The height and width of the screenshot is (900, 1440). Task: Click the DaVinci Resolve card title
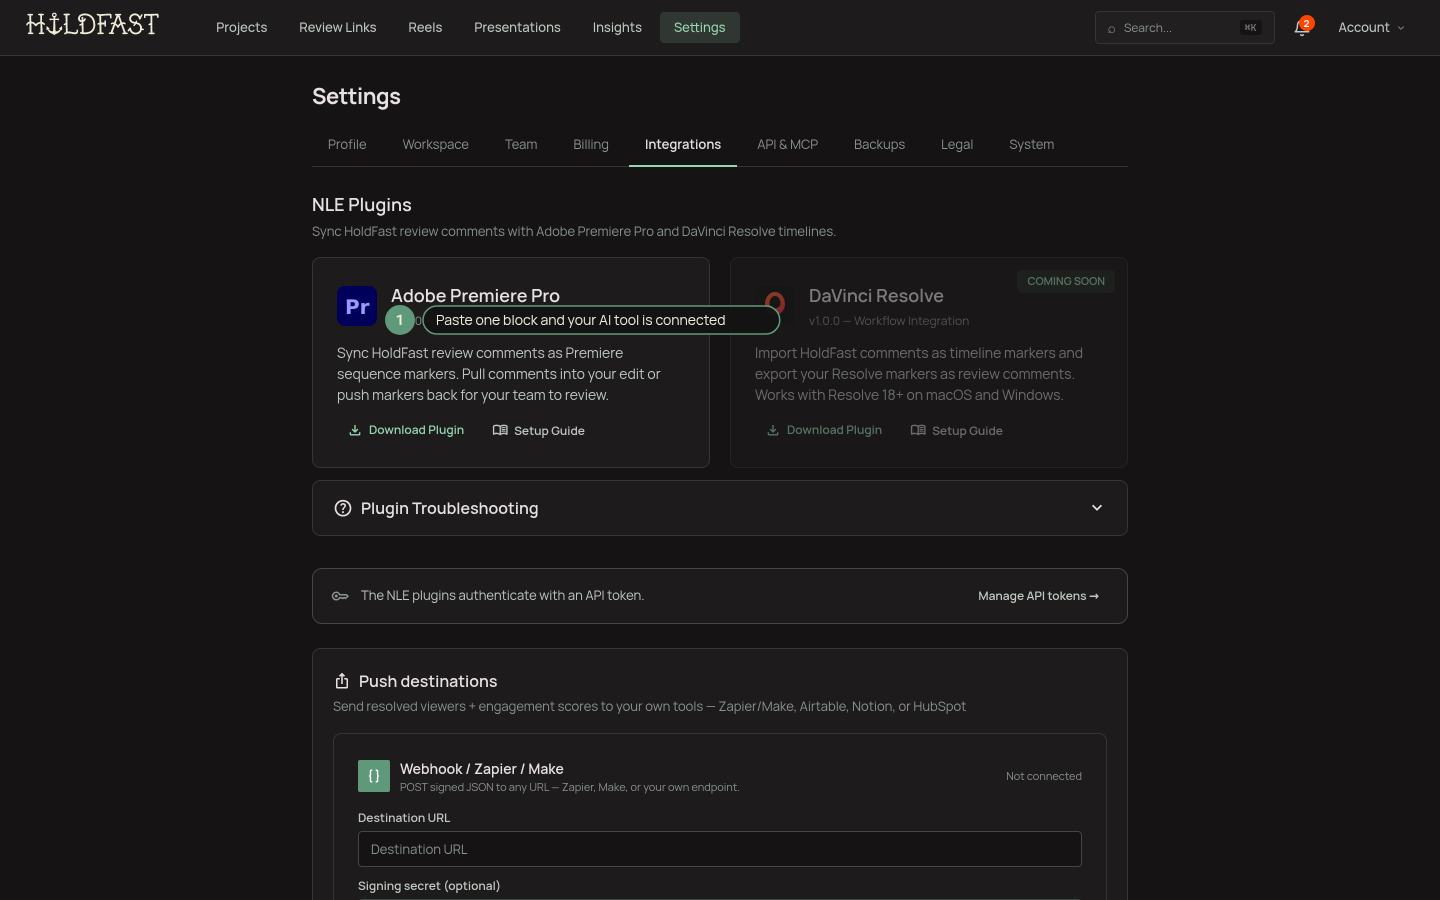tap(876, 296)
